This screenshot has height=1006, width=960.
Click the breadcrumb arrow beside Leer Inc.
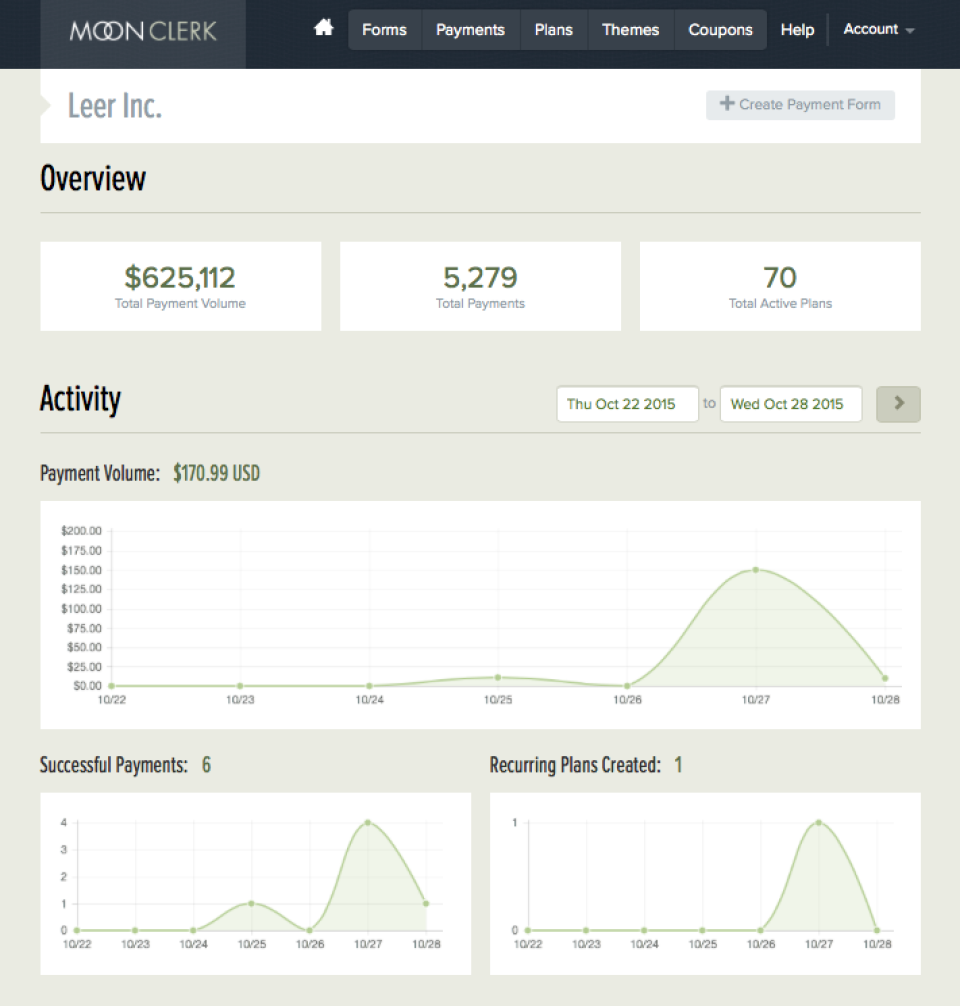pyautogui.click(x=43, y=104)
